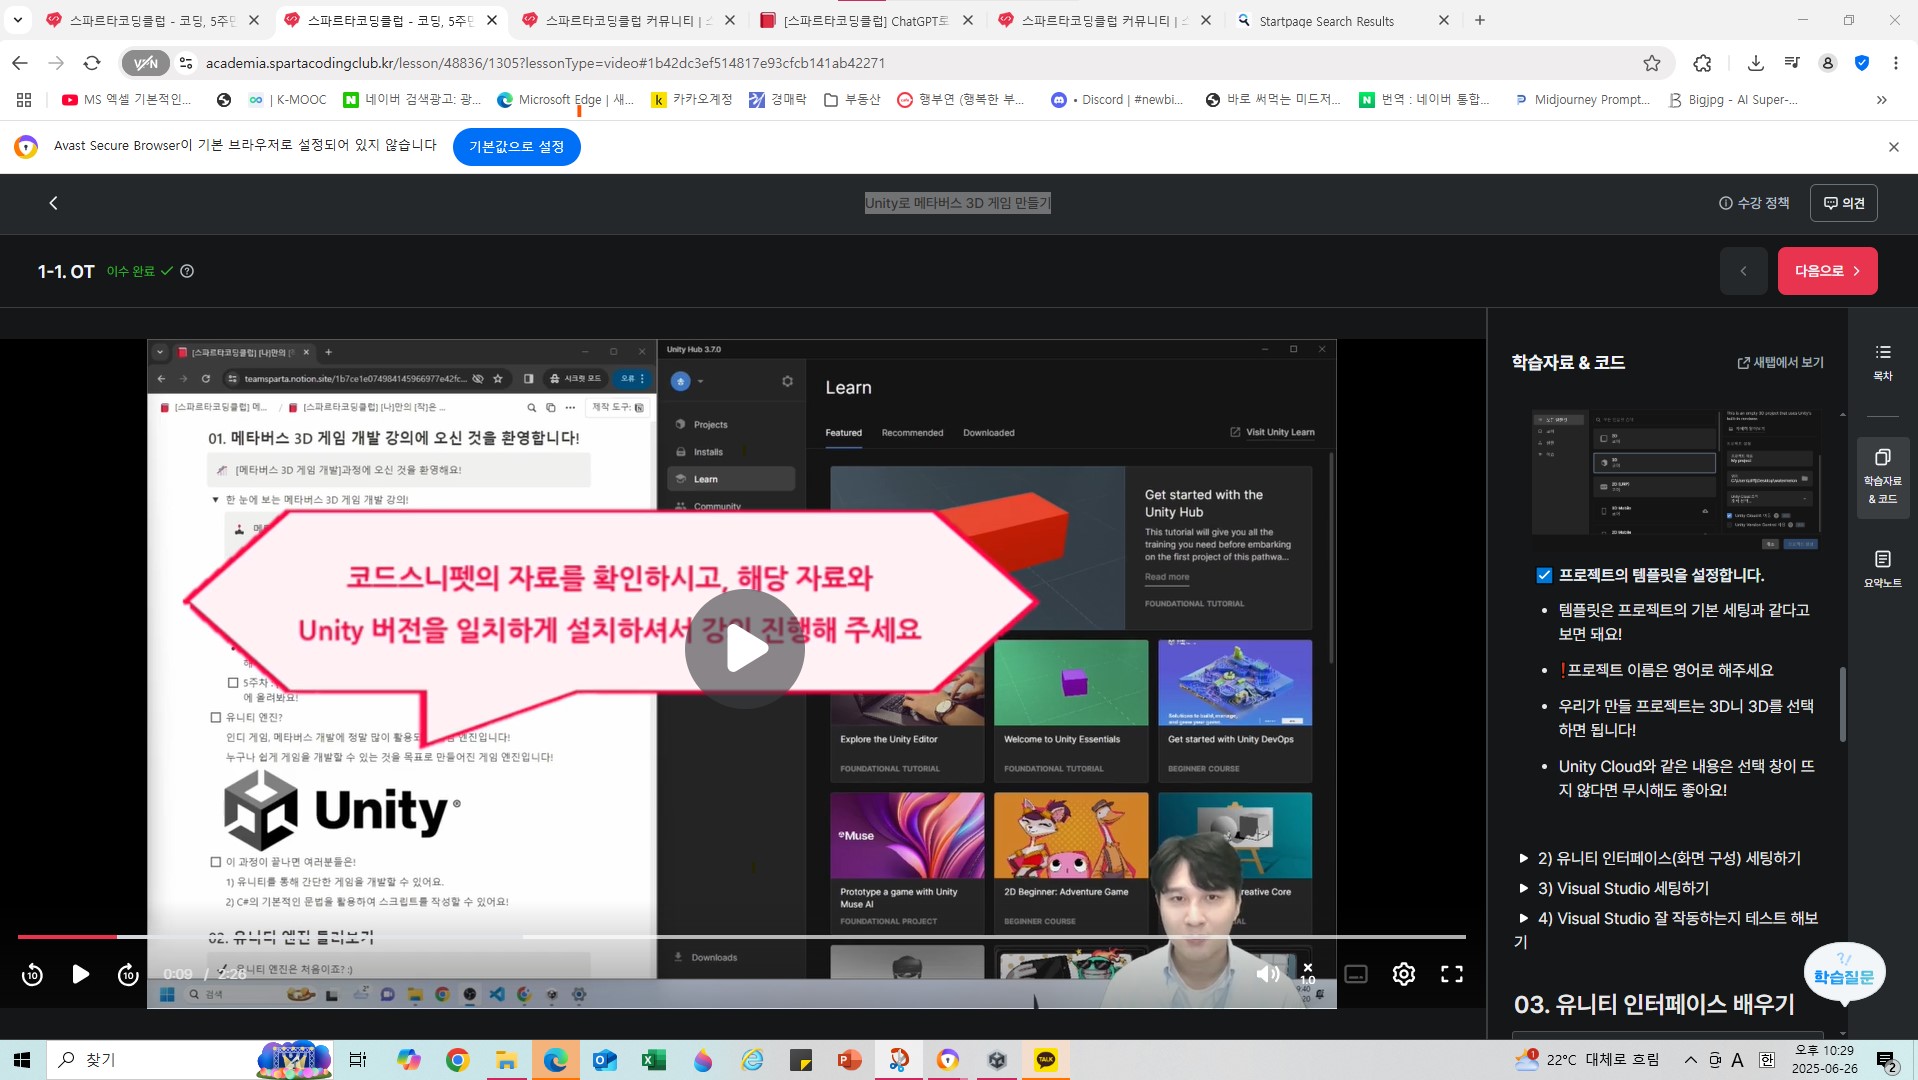Open browser downloads icon
Screen dimensions: 1918x1080
click(1755, 63)
